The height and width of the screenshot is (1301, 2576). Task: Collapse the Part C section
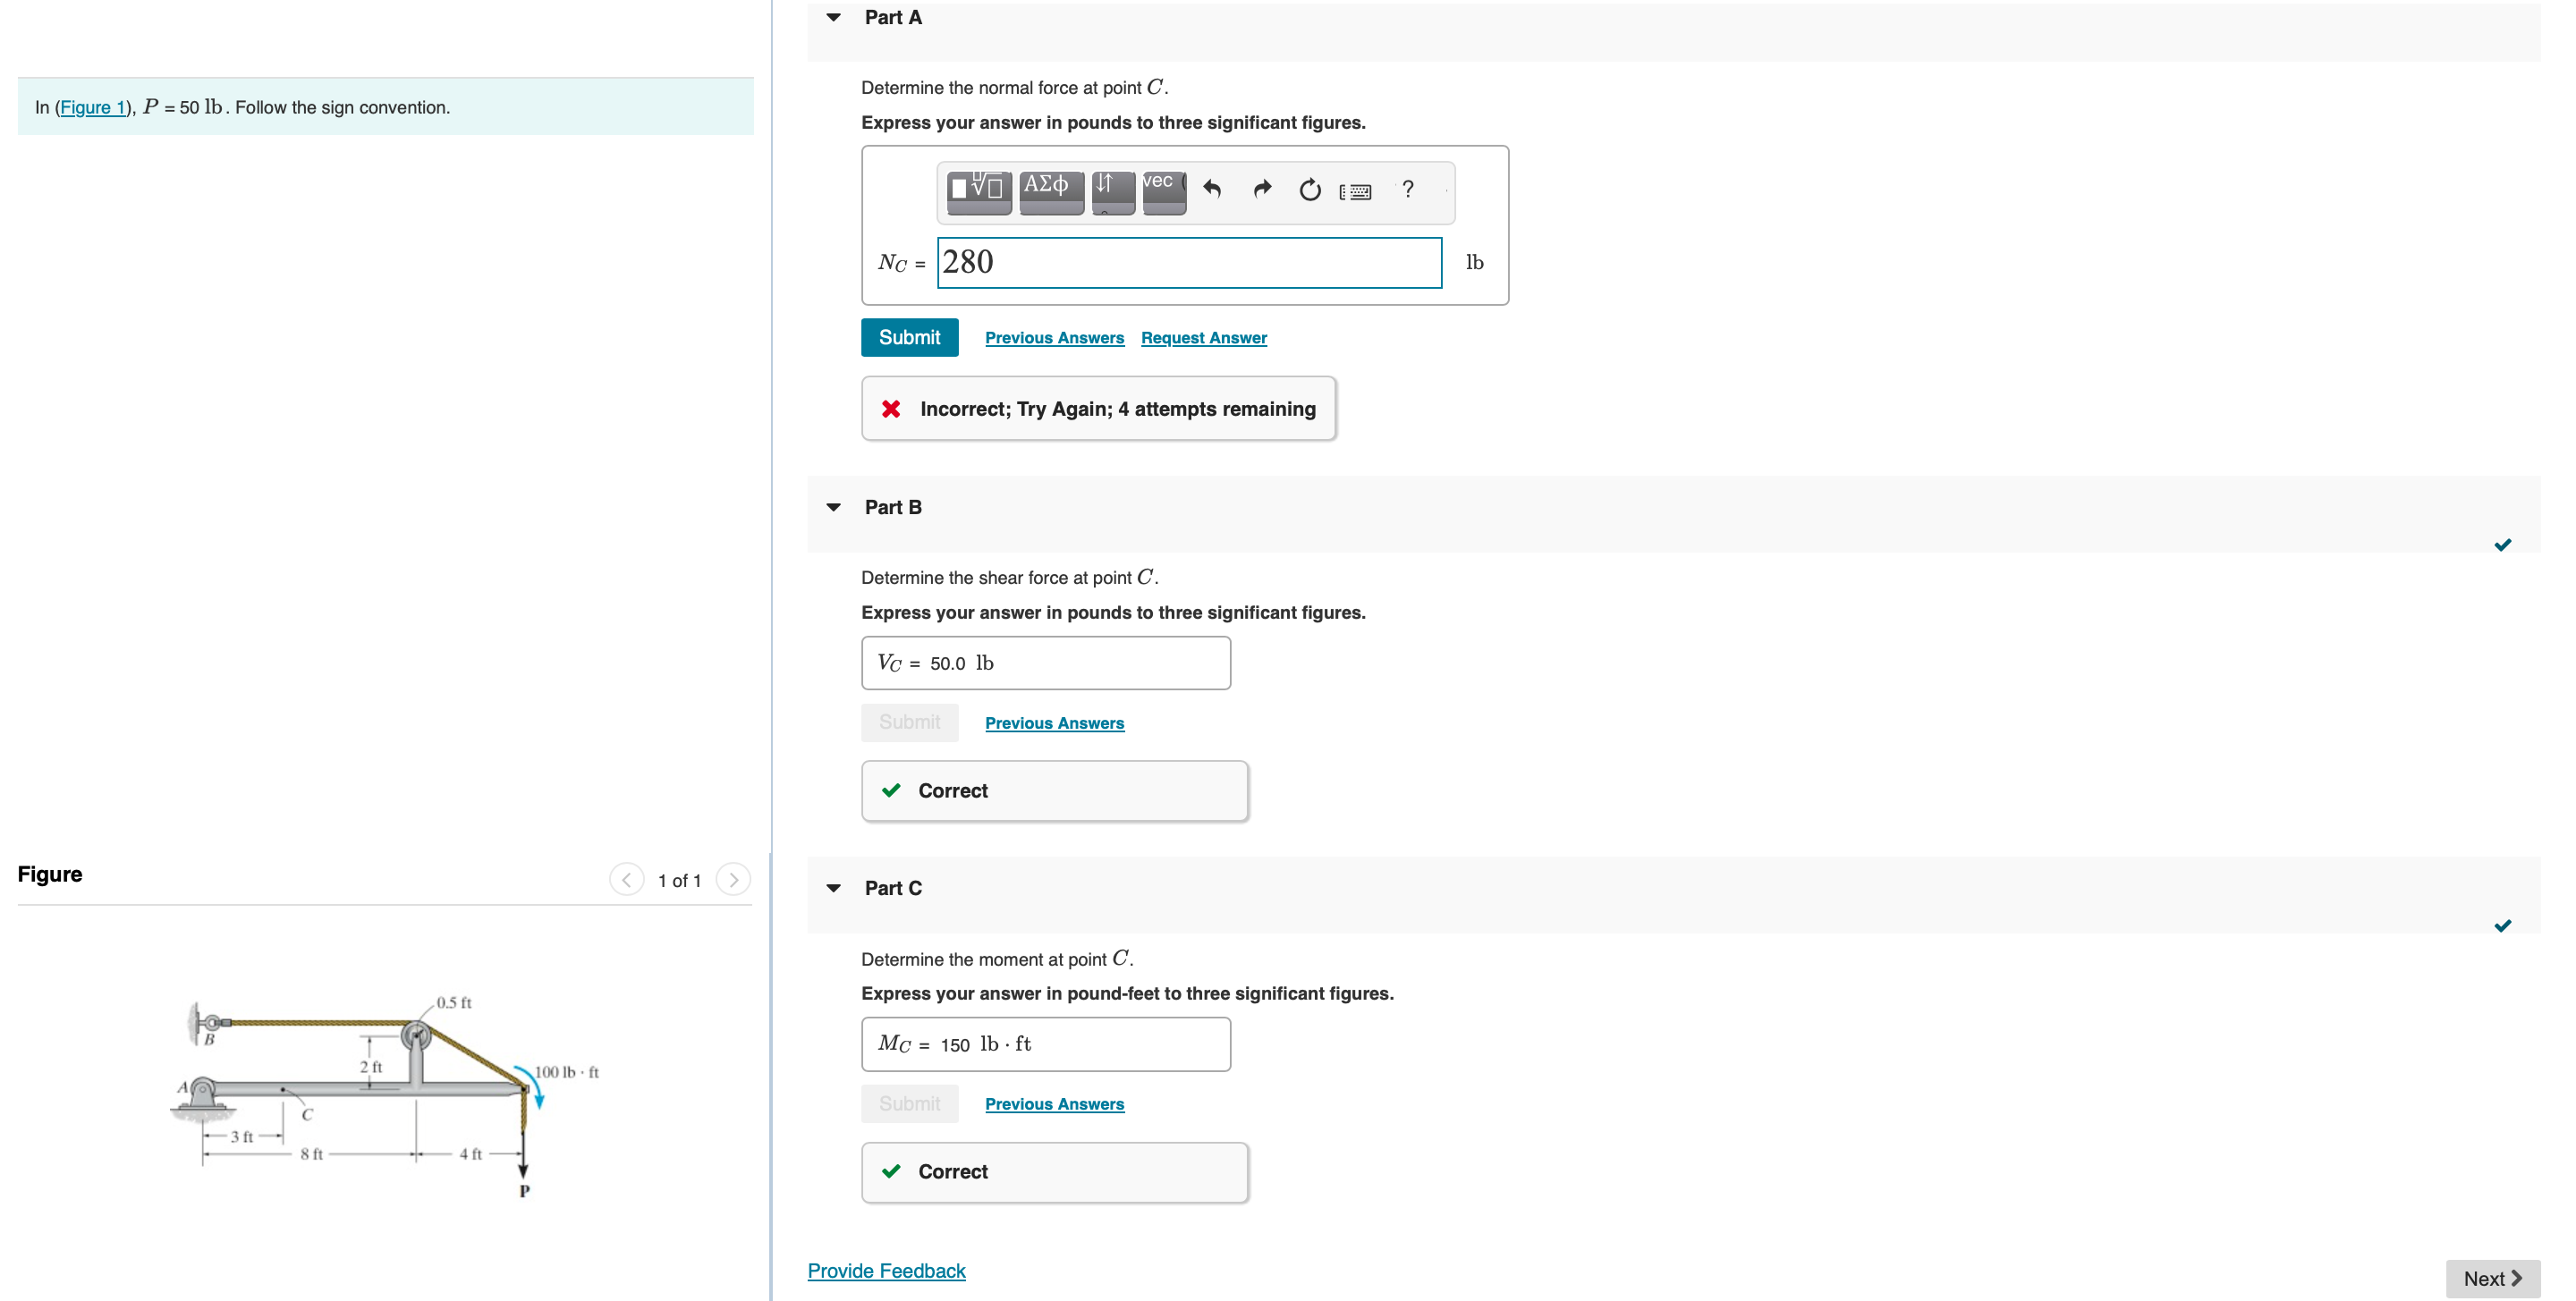[x=833, y=888]
